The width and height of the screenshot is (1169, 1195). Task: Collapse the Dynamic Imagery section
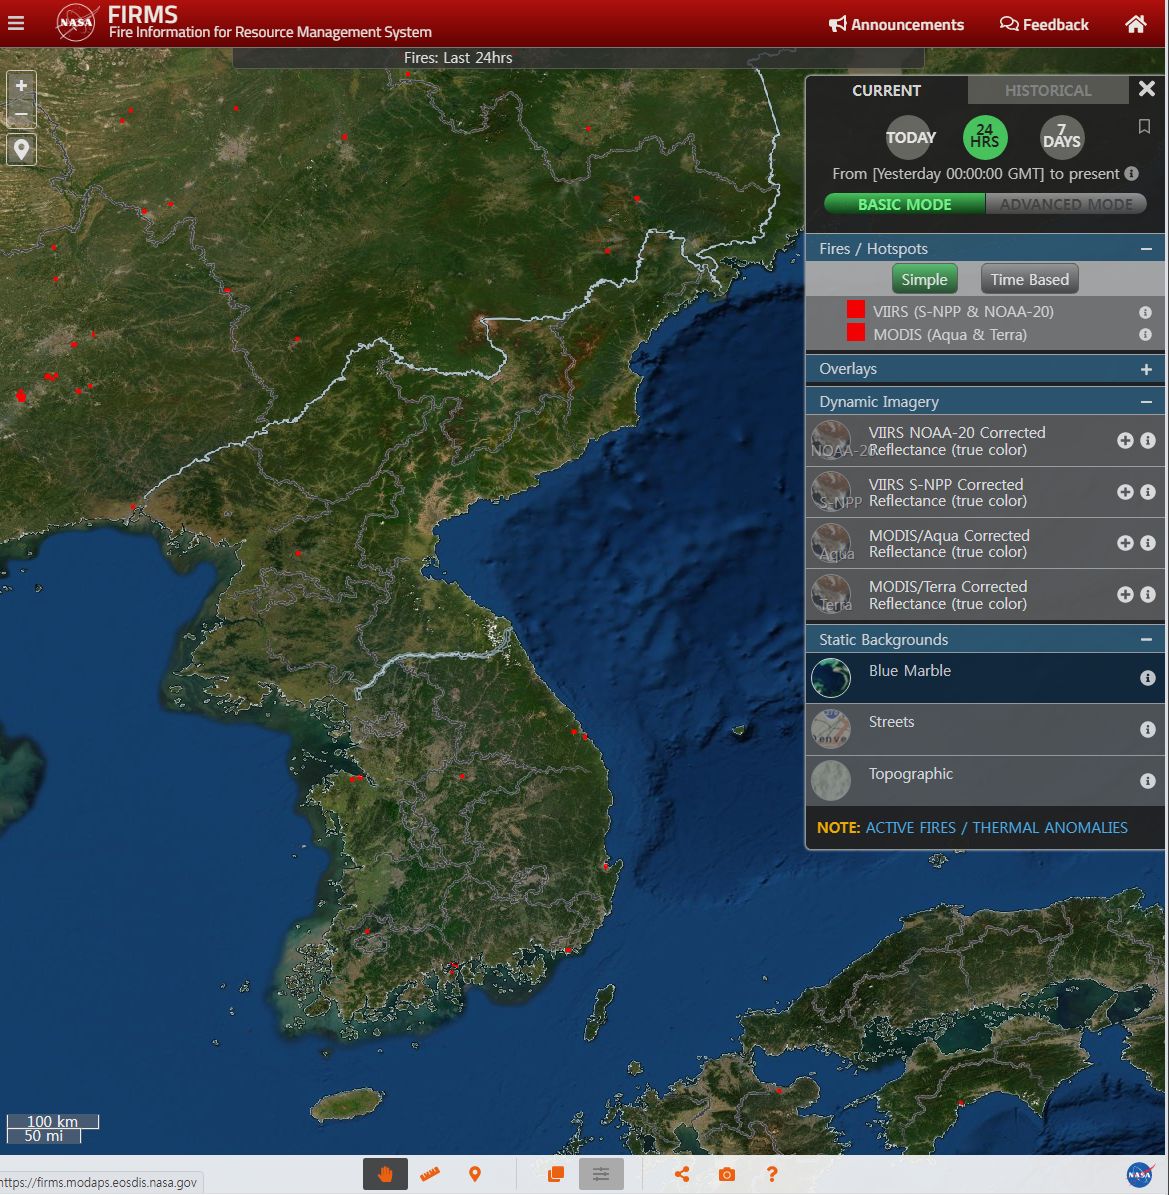[x=1146, y=402]
